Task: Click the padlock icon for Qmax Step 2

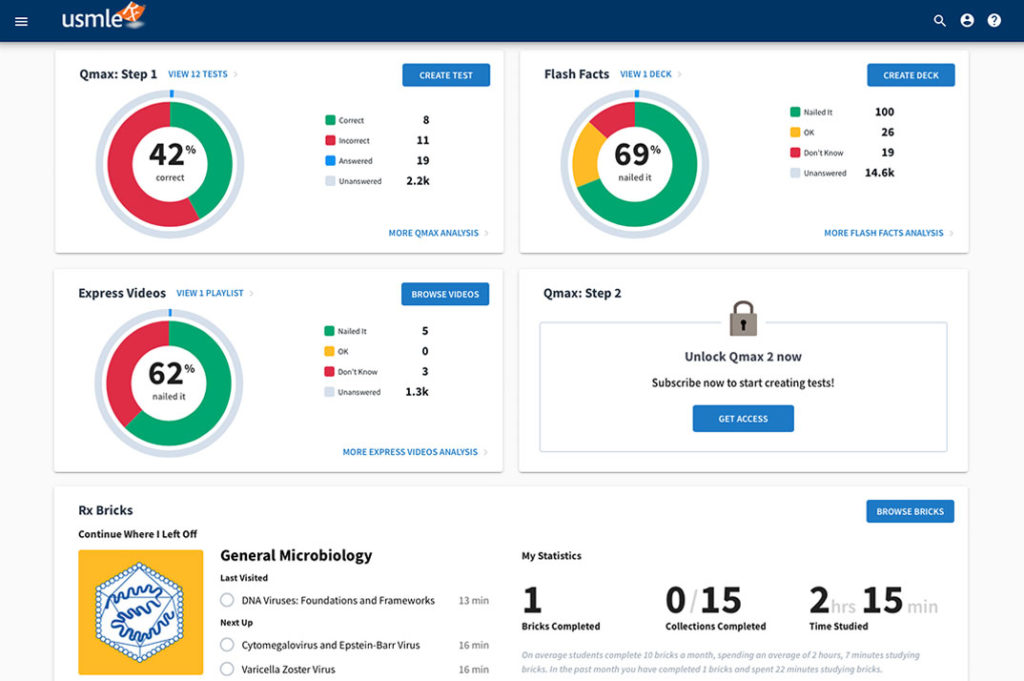Action: click(x=743, y=319)
